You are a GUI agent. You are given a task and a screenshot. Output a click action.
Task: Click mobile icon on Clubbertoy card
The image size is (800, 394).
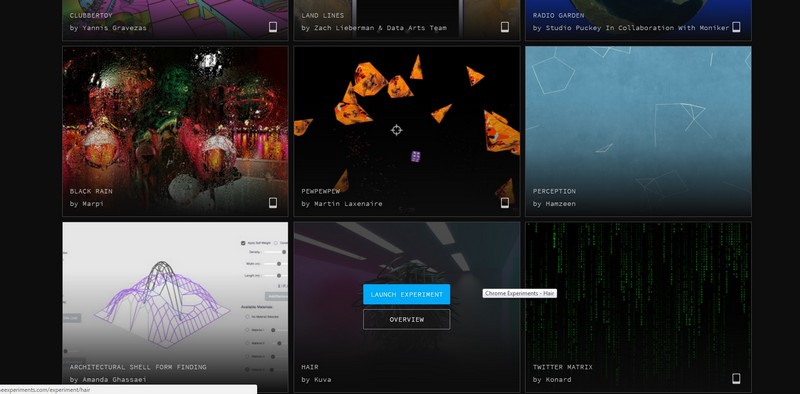[273, 27]
